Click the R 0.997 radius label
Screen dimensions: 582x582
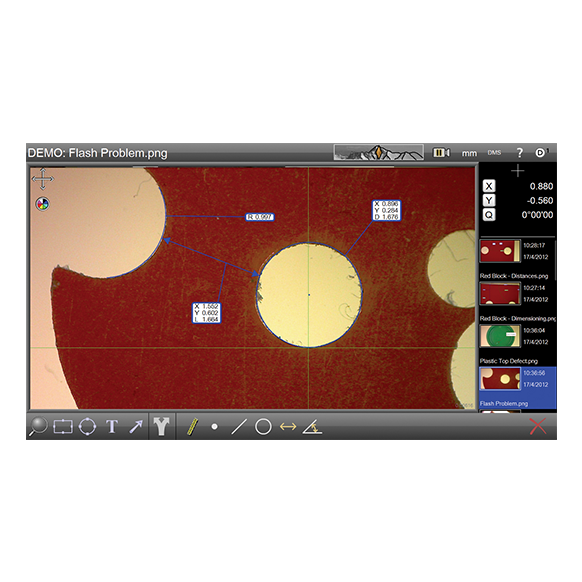click(x=260, y=217)
